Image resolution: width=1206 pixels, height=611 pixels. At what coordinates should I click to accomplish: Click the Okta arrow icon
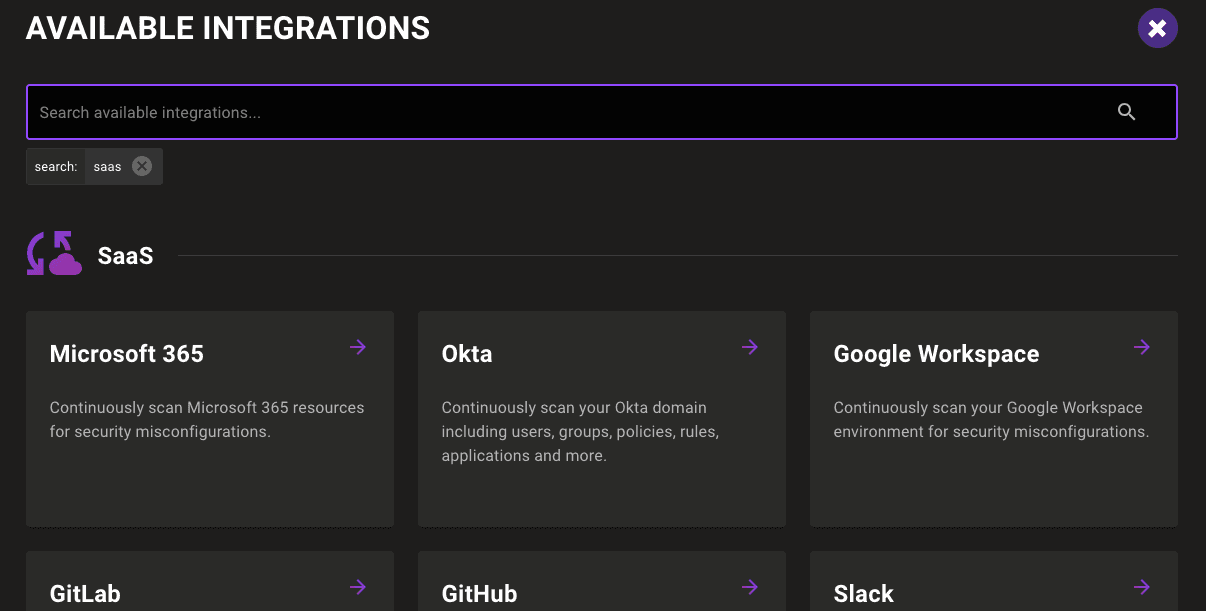point(749,347)
